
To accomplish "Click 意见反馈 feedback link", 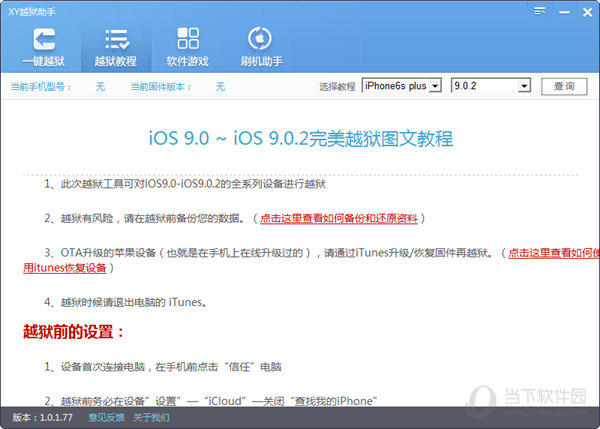I will (106, 418).
